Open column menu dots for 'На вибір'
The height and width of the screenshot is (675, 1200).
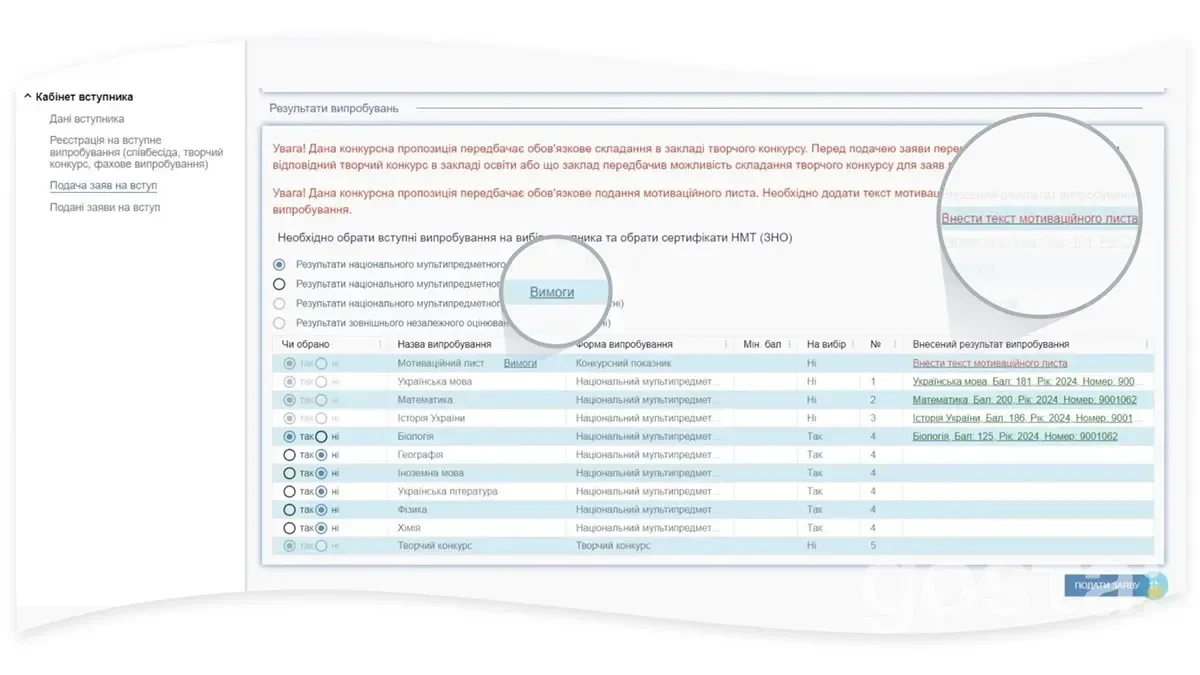(x=854, y=344)
